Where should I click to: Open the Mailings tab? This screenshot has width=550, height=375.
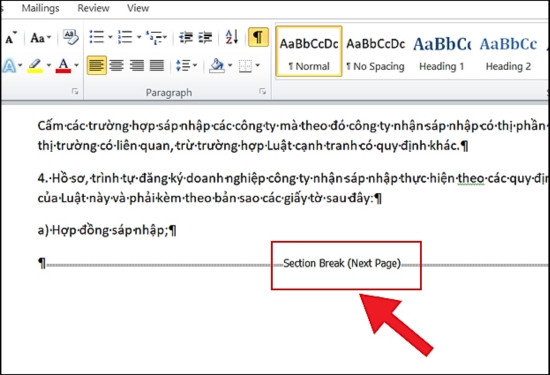coord(40,8)
